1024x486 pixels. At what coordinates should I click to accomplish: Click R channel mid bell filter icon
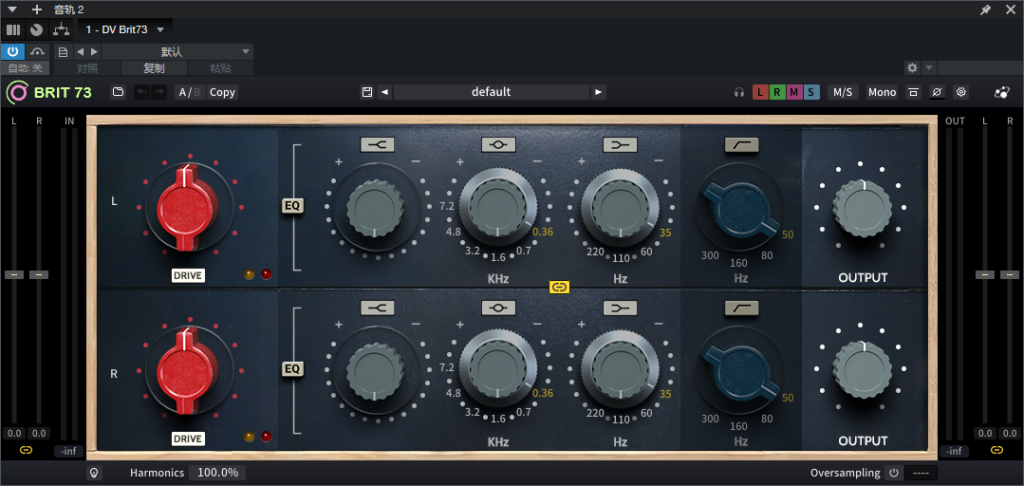[498, 308]
